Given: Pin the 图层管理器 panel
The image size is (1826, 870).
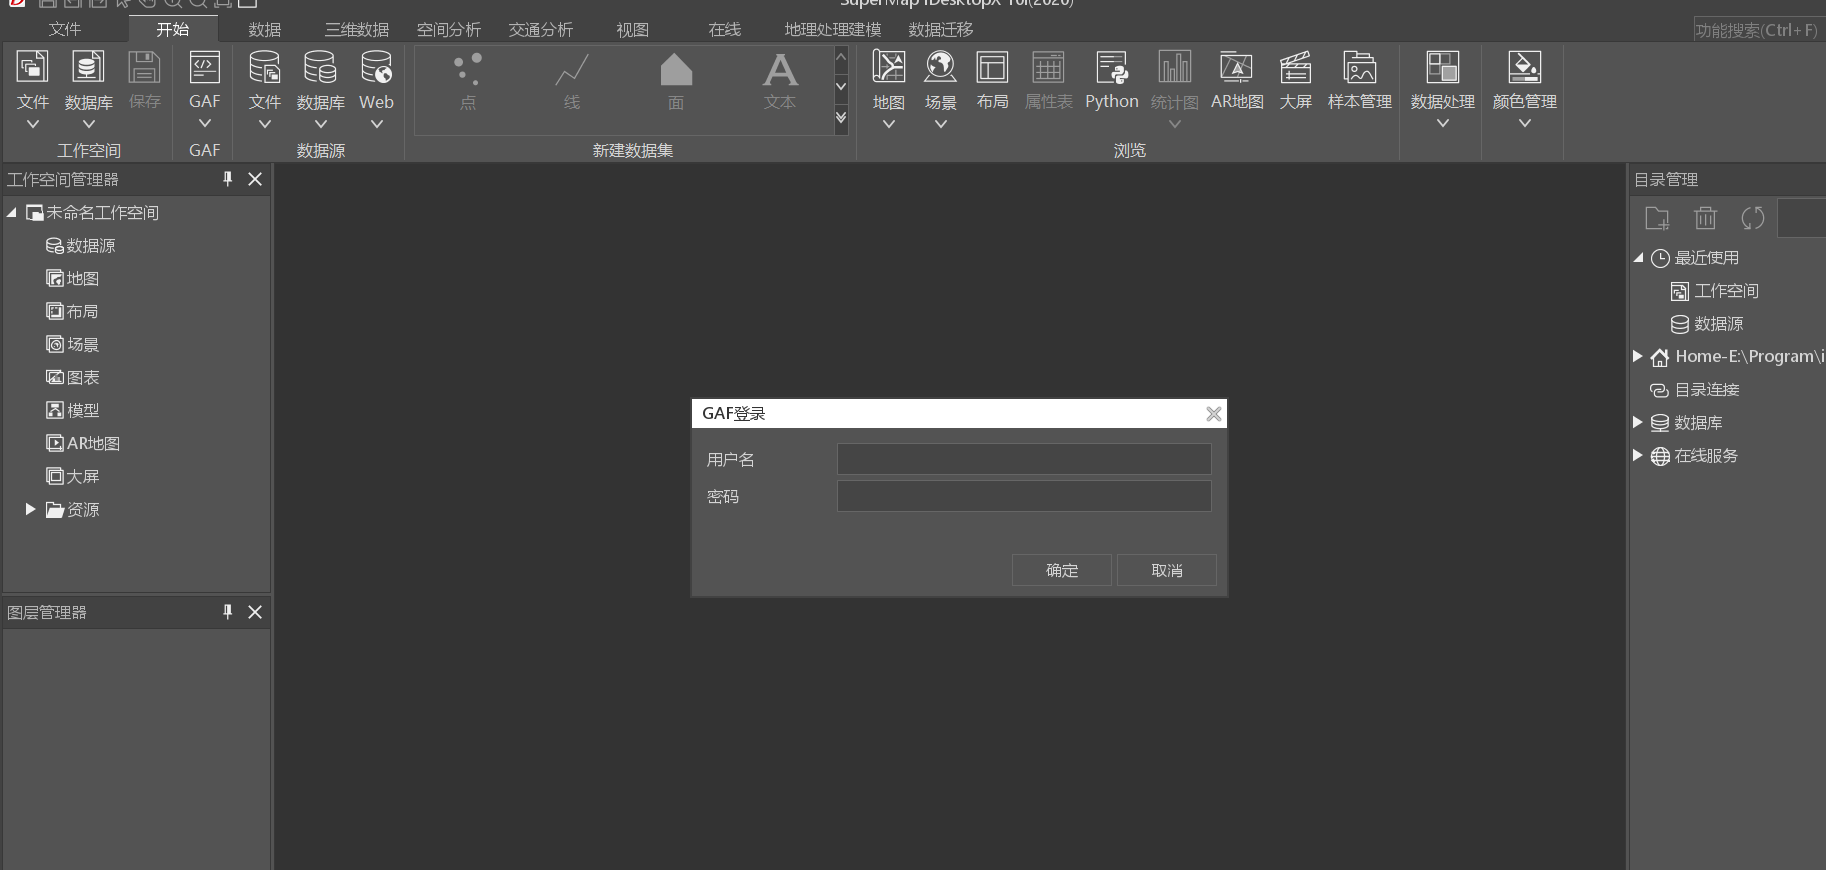Looking at the screenshot, I should coord(227,612).
